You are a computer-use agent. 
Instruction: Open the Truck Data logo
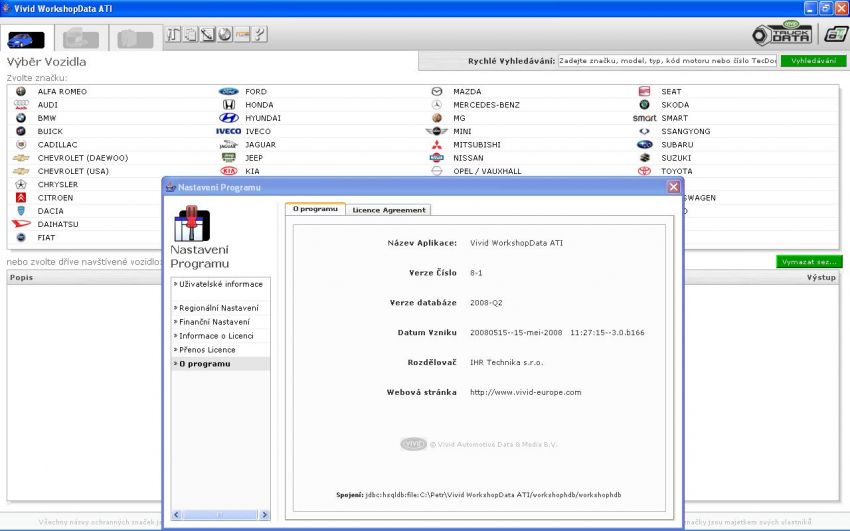pos(782,34)
